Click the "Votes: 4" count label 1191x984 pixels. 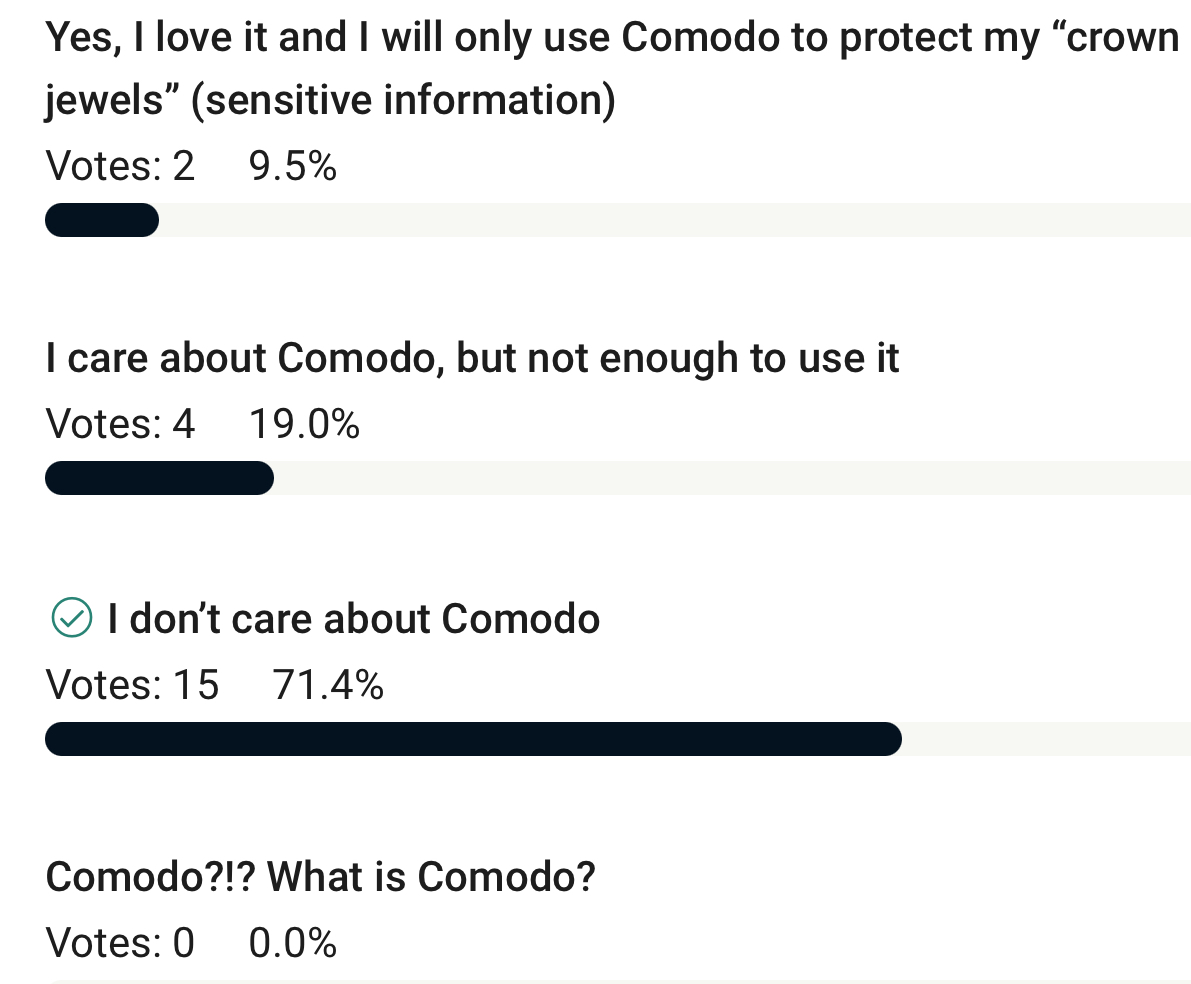tap(120, 425)
